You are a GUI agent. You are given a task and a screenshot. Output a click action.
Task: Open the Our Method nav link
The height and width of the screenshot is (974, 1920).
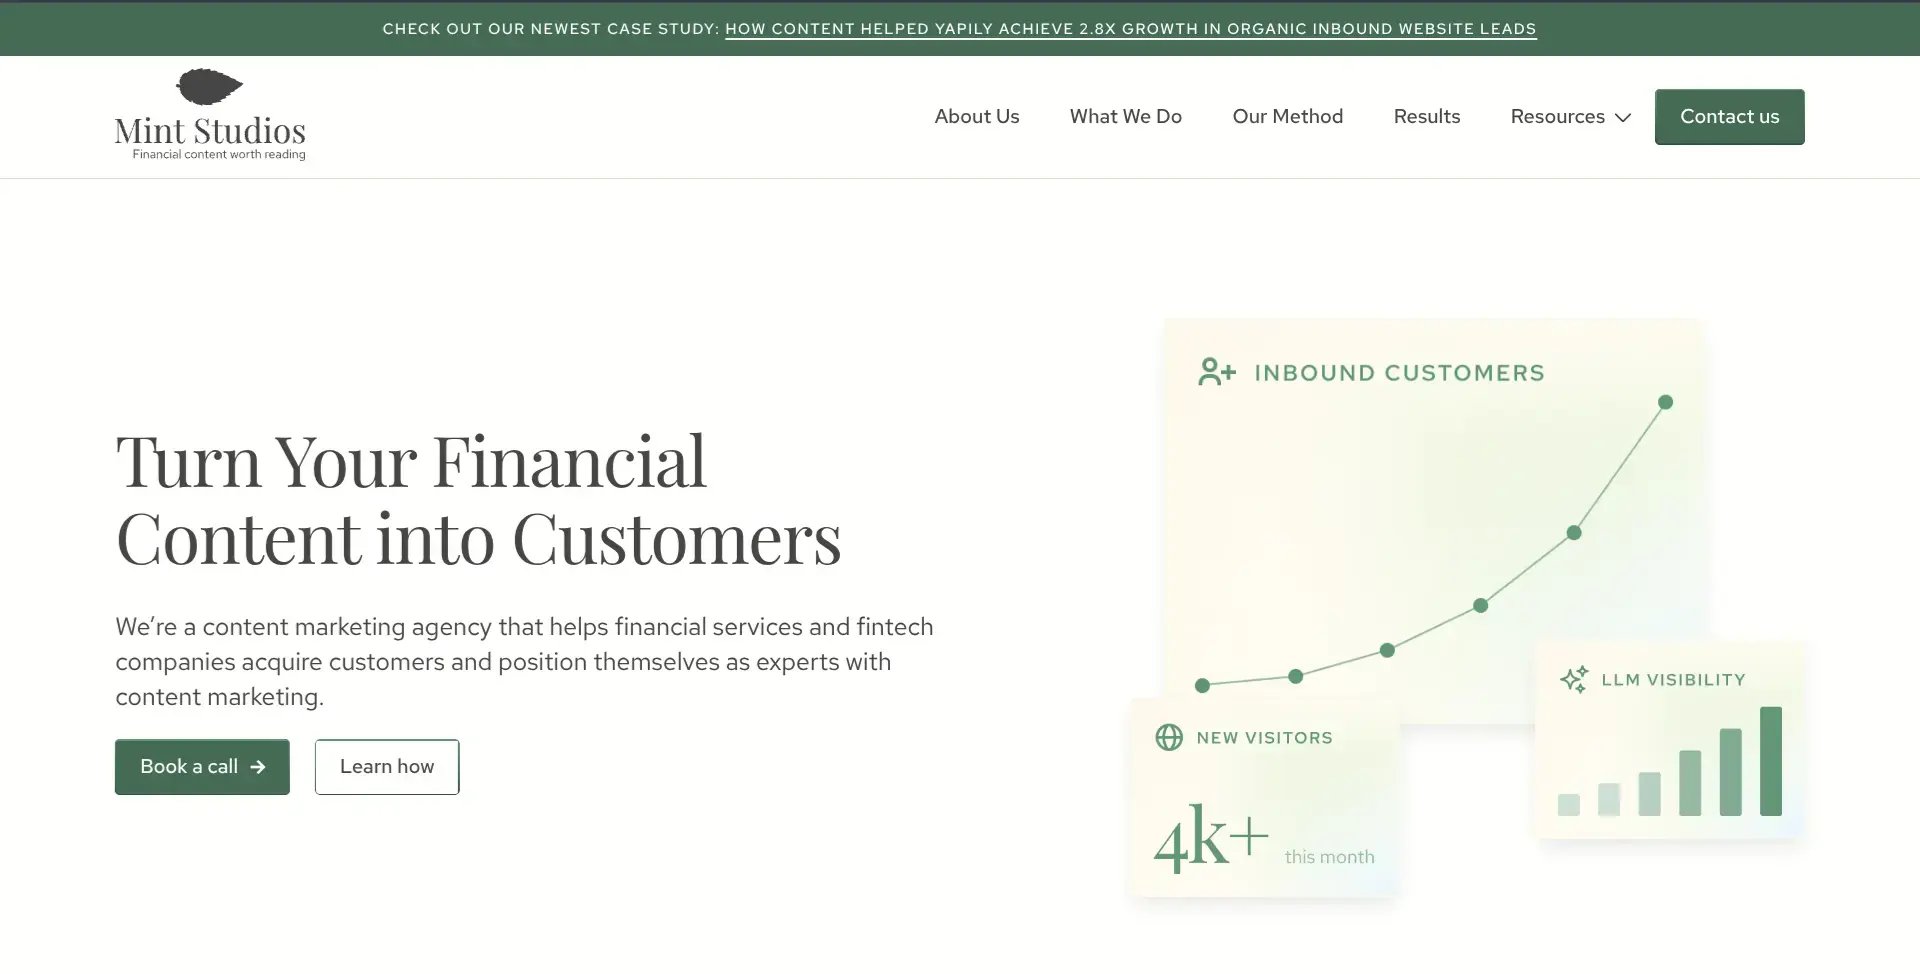coord(1287,117)
